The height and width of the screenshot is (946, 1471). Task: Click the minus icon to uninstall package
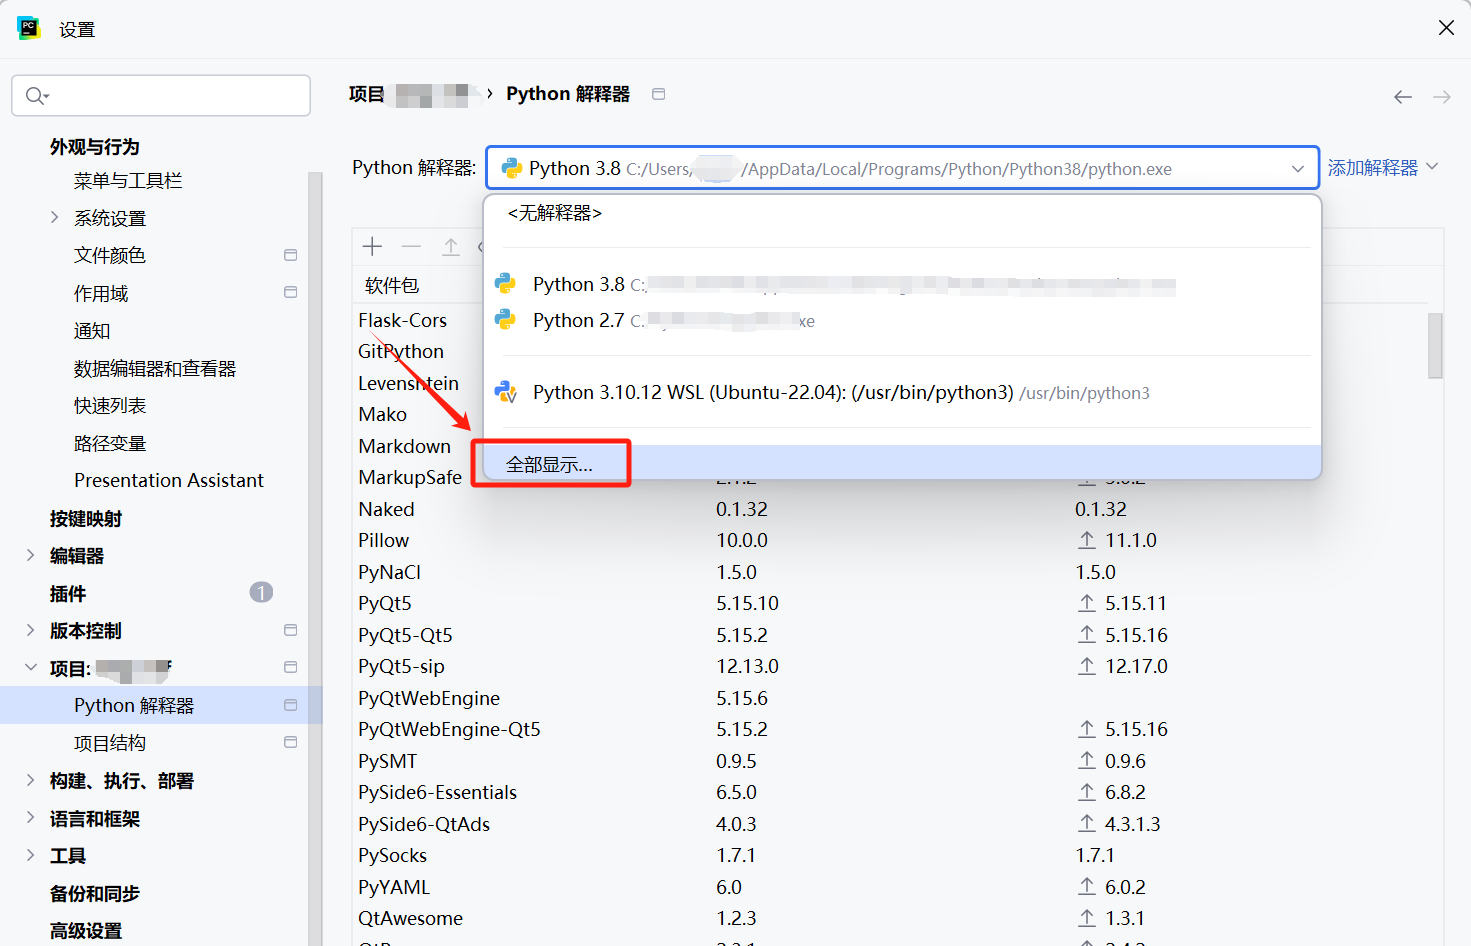pyautogui.click(x=411, y=247)
